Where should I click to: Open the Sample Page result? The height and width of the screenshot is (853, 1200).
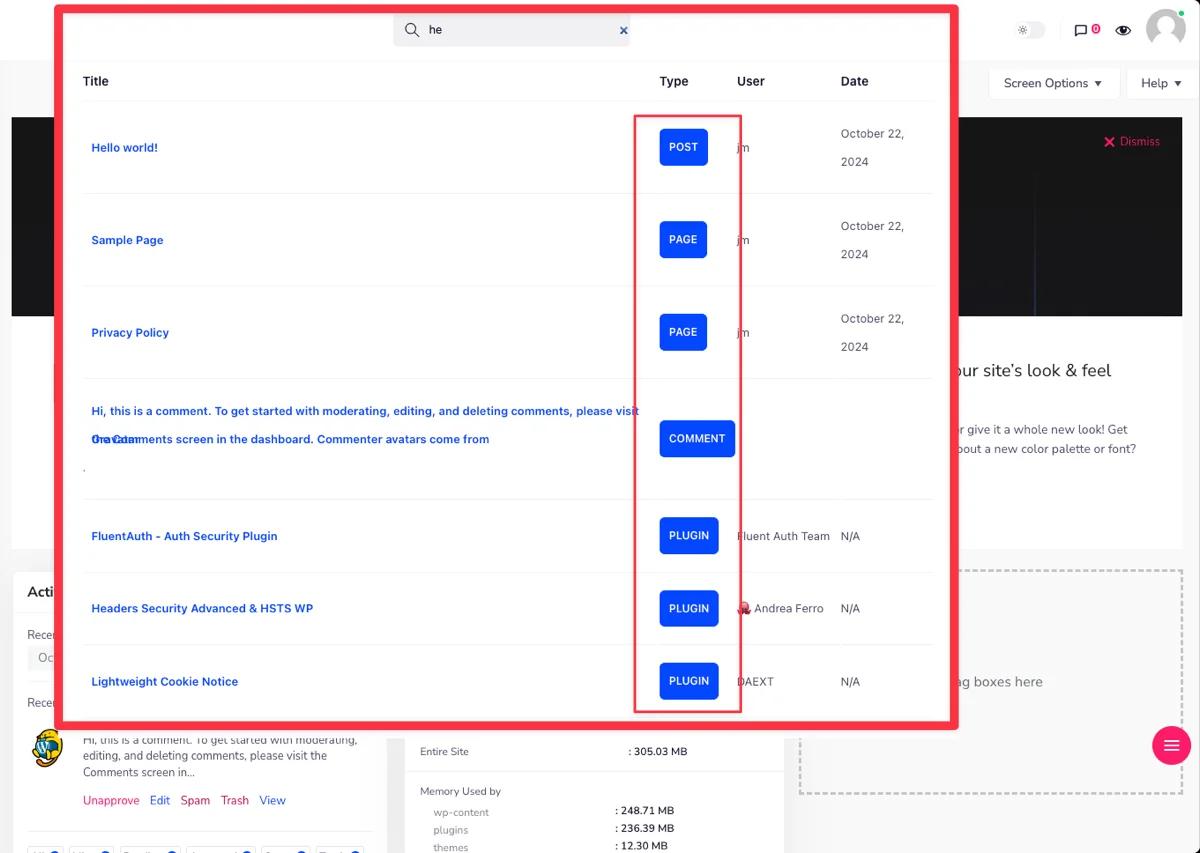pos(127,240)
